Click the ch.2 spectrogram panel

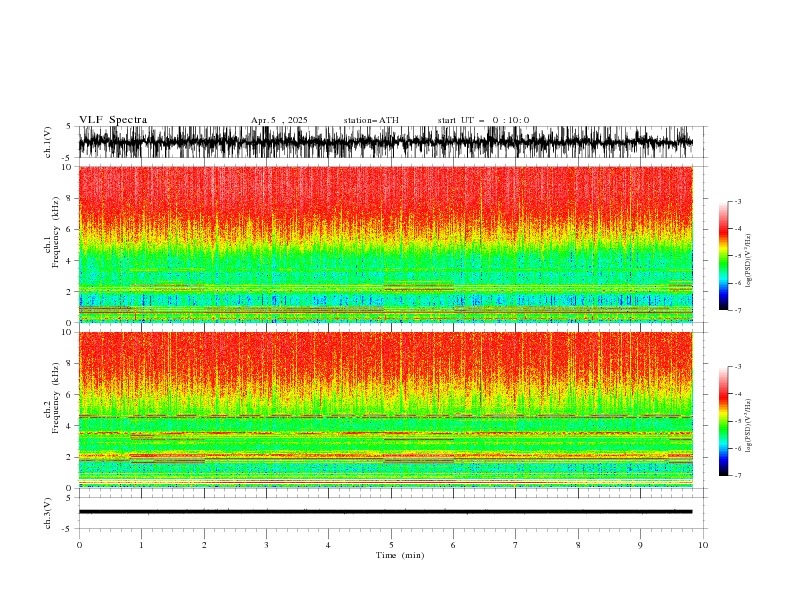point(386,410)
